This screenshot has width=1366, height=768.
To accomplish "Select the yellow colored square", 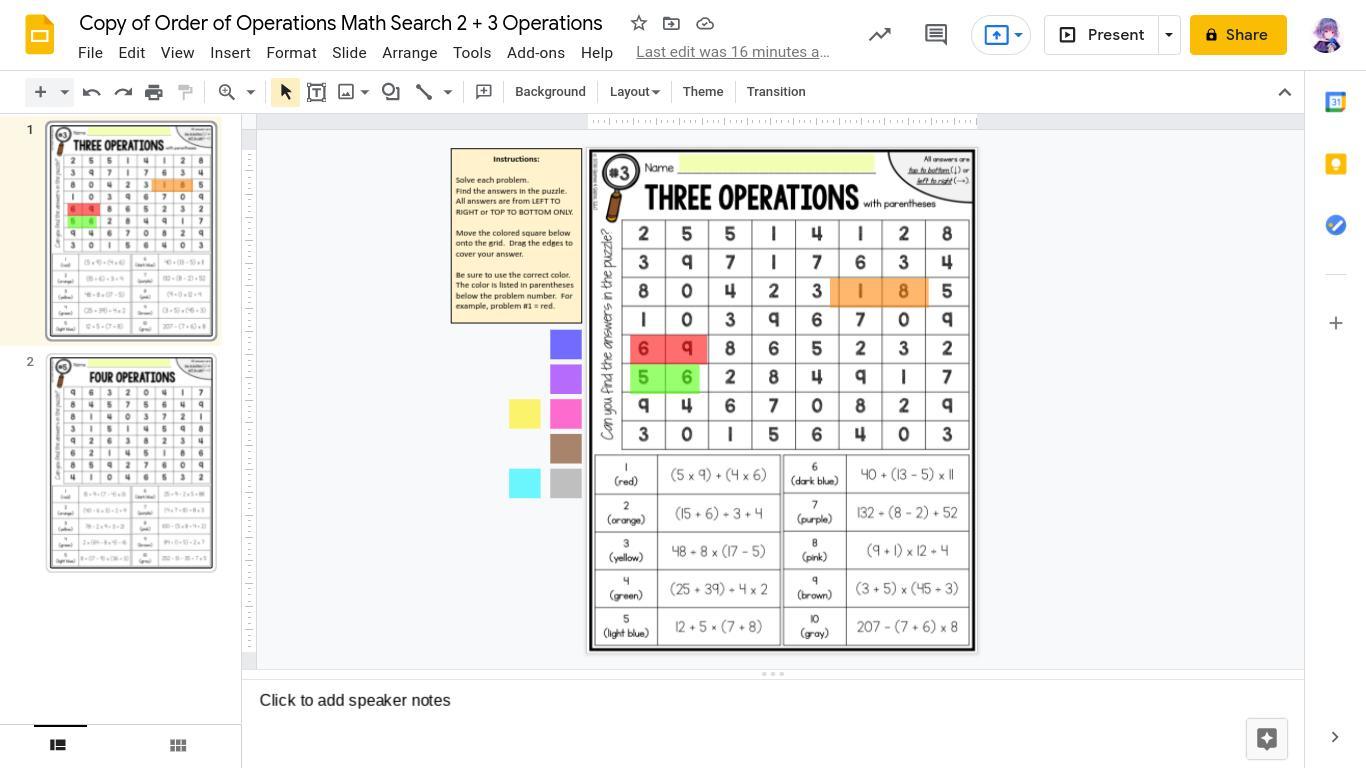I will [525, 414].
